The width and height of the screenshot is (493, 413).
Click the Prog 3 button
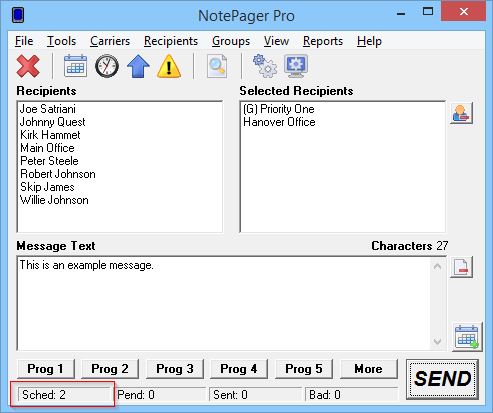click(x=175, y=369)
